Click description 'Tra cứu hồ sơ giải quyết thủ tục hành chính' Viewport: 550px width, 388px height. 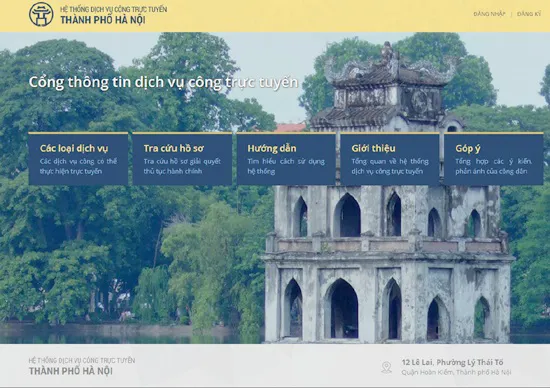pos(182,166)
